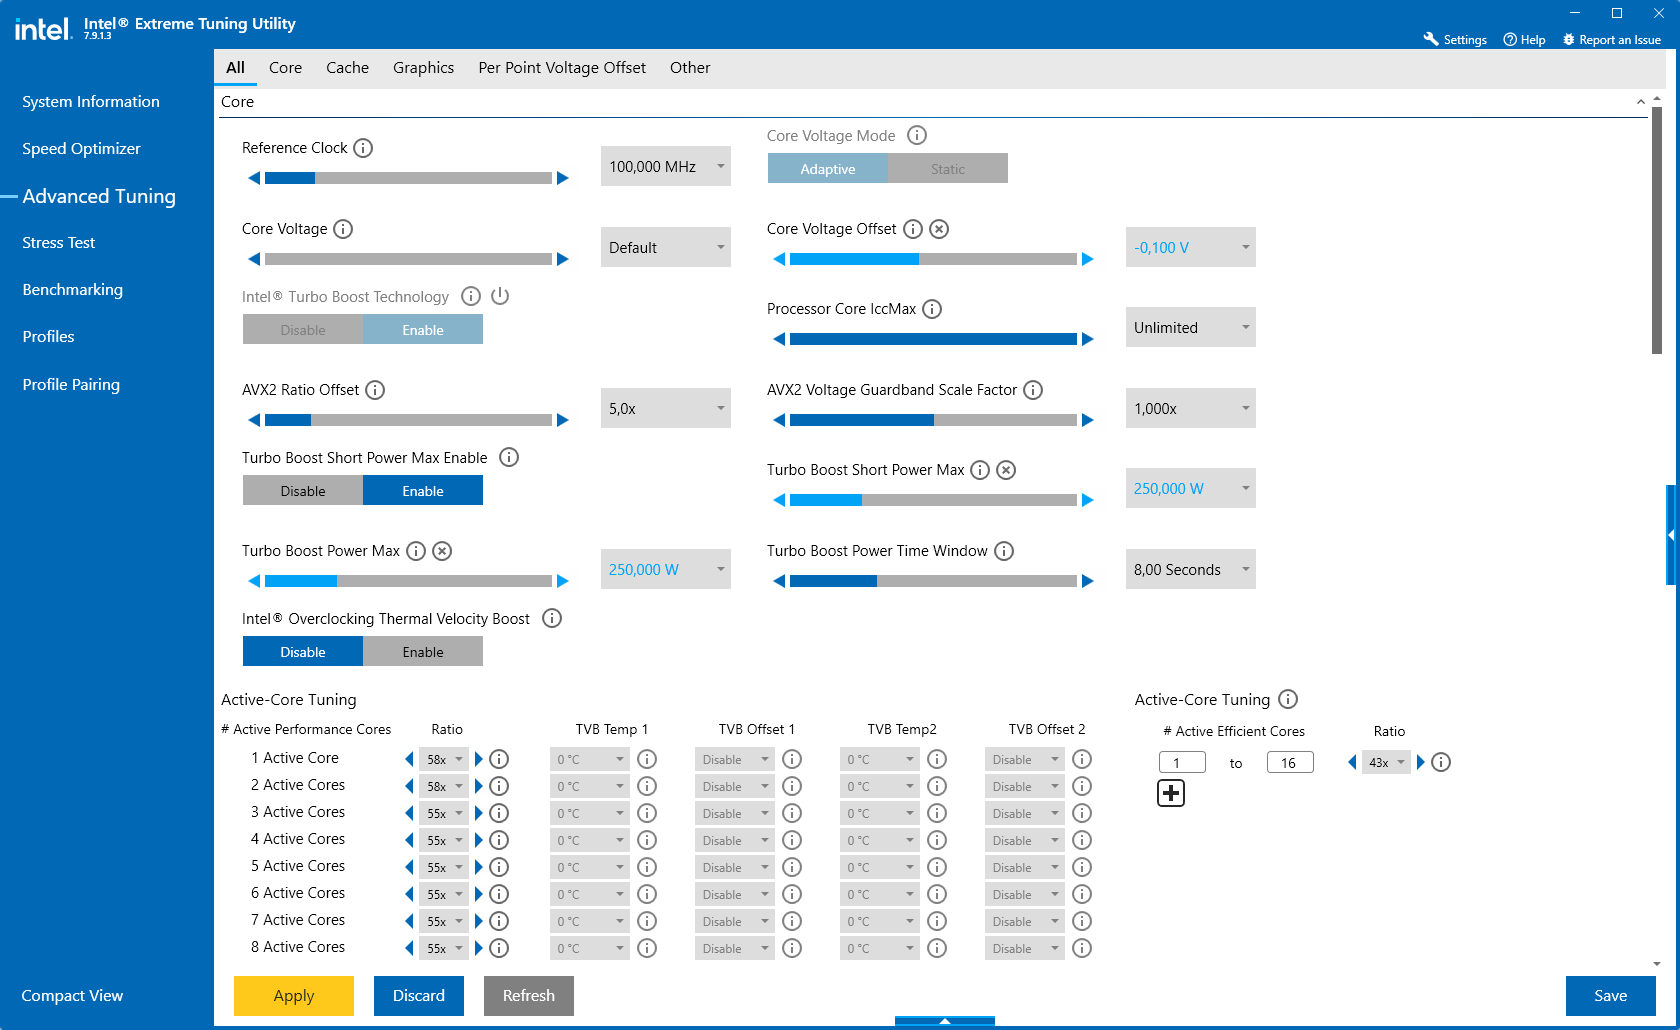The width and height of the screenshot is (1680, 1030).
Task: Open the Settings wrench option
Action: click(1455, 40)
